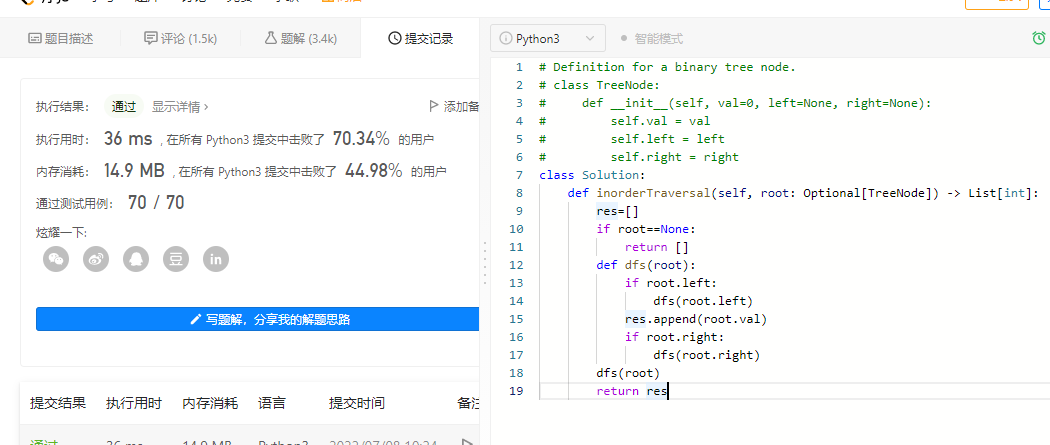
Task: Click the 'if root==None:' code line
Action: coord(646,229)
